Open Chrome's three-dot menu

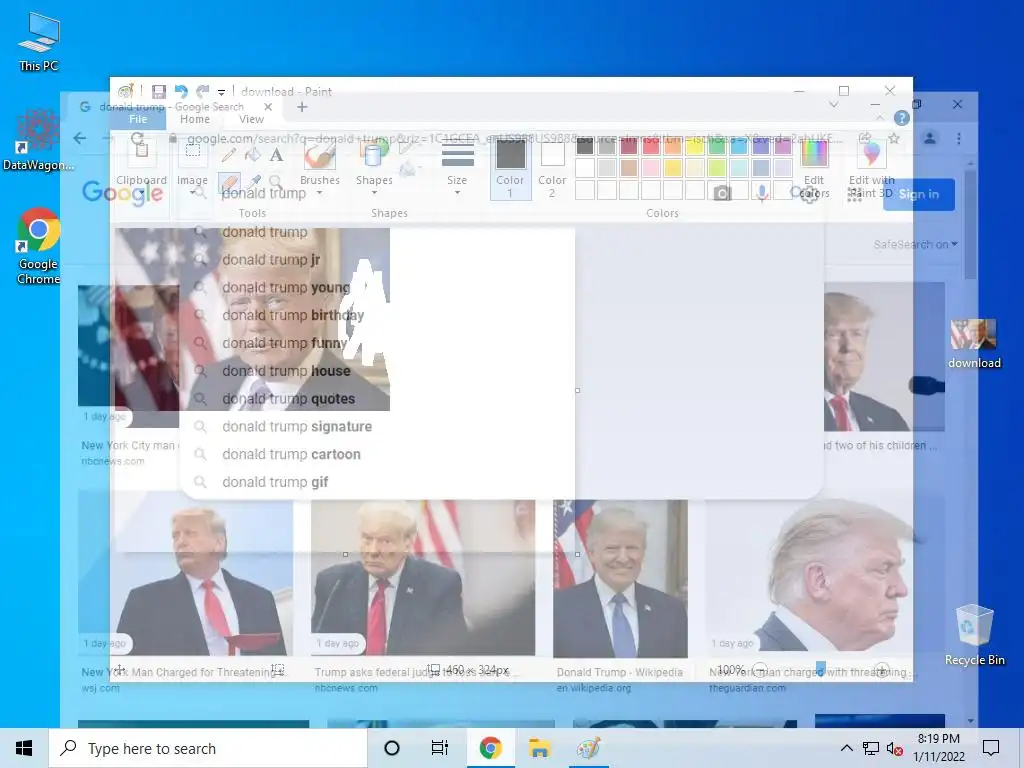959,138
